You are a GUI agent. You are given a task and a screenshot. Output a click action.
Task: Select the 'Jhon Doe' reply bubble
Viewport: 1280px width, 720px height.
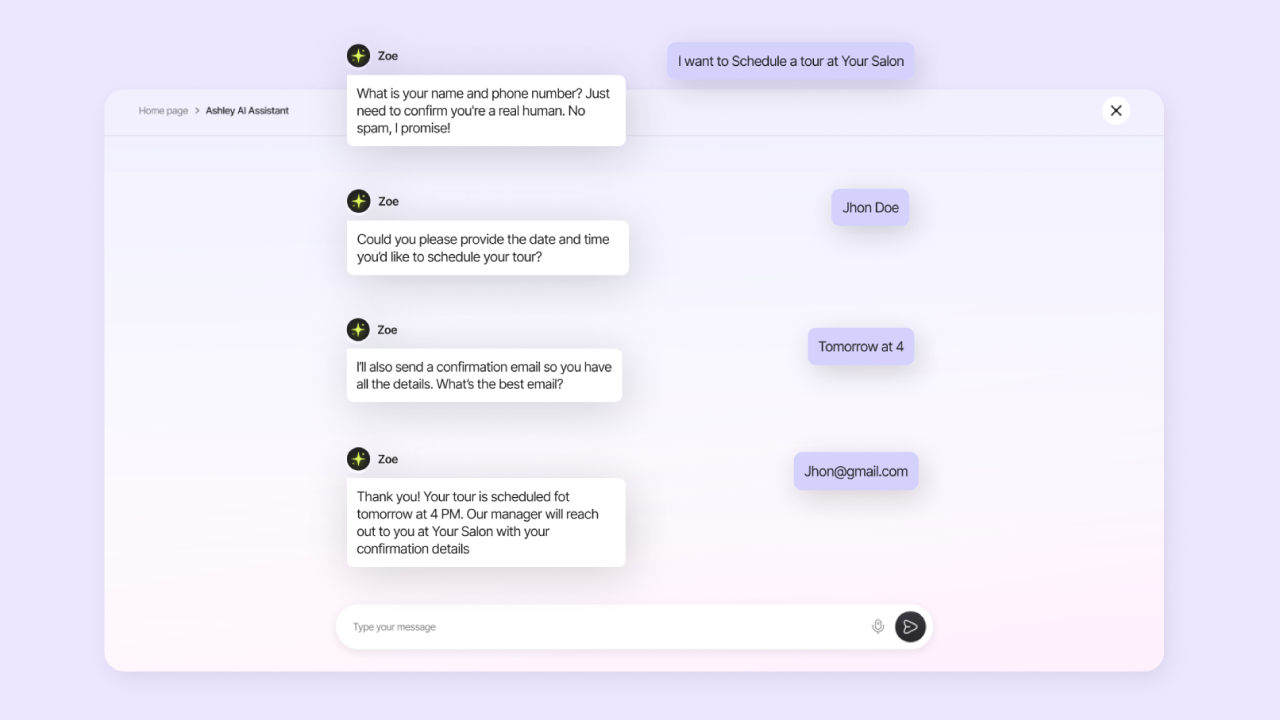tap(870, 208)
